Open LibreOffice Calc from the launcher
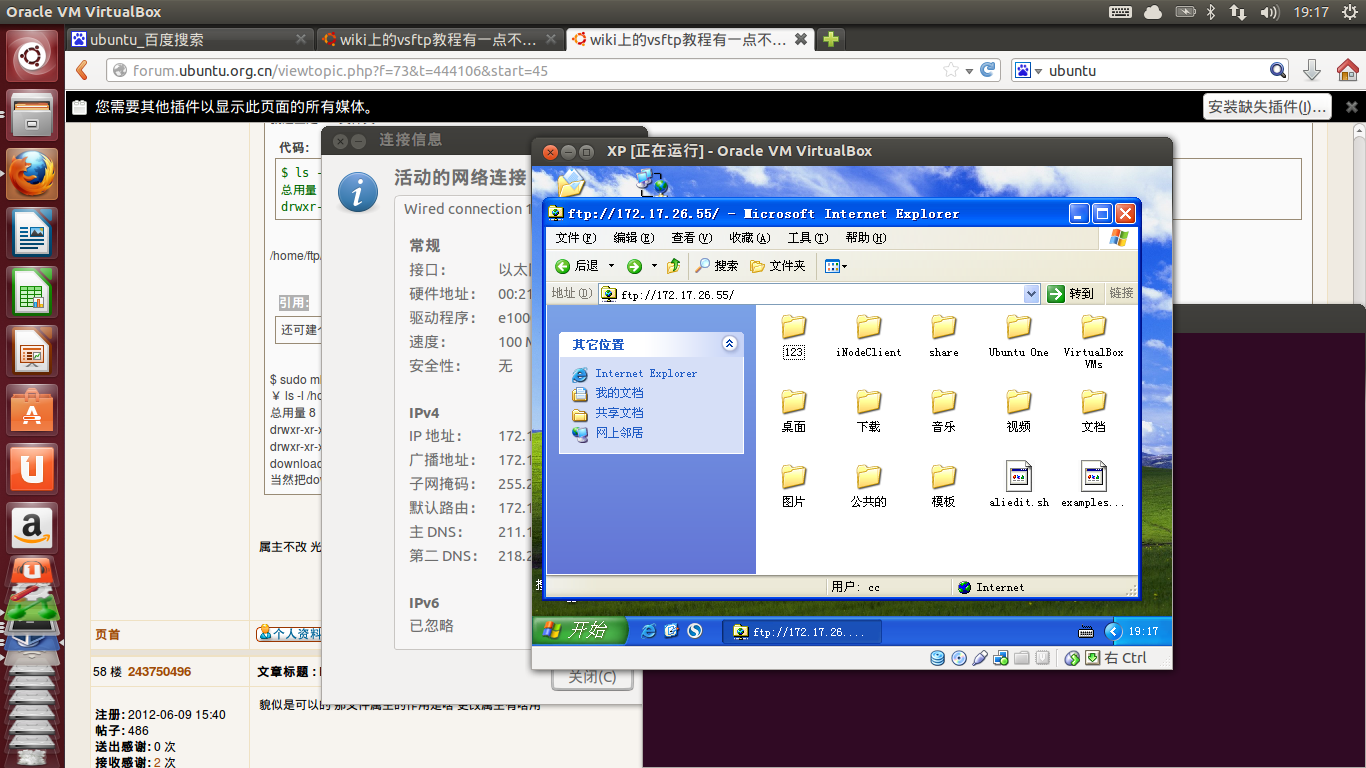 (x=32, y=294)
